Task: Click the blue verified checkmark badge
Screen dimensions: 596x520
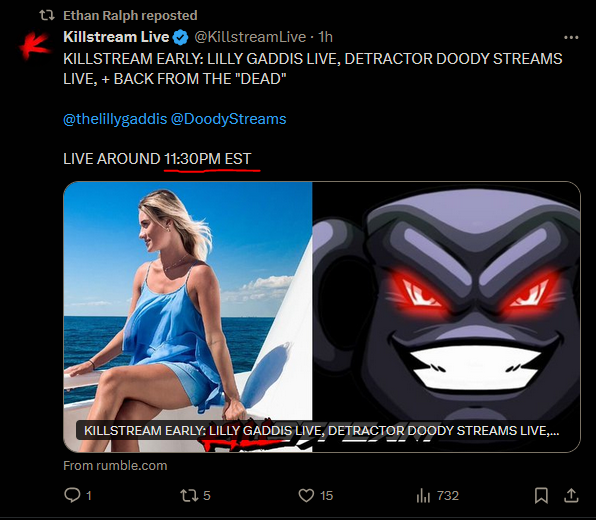Action: (181, 37)
